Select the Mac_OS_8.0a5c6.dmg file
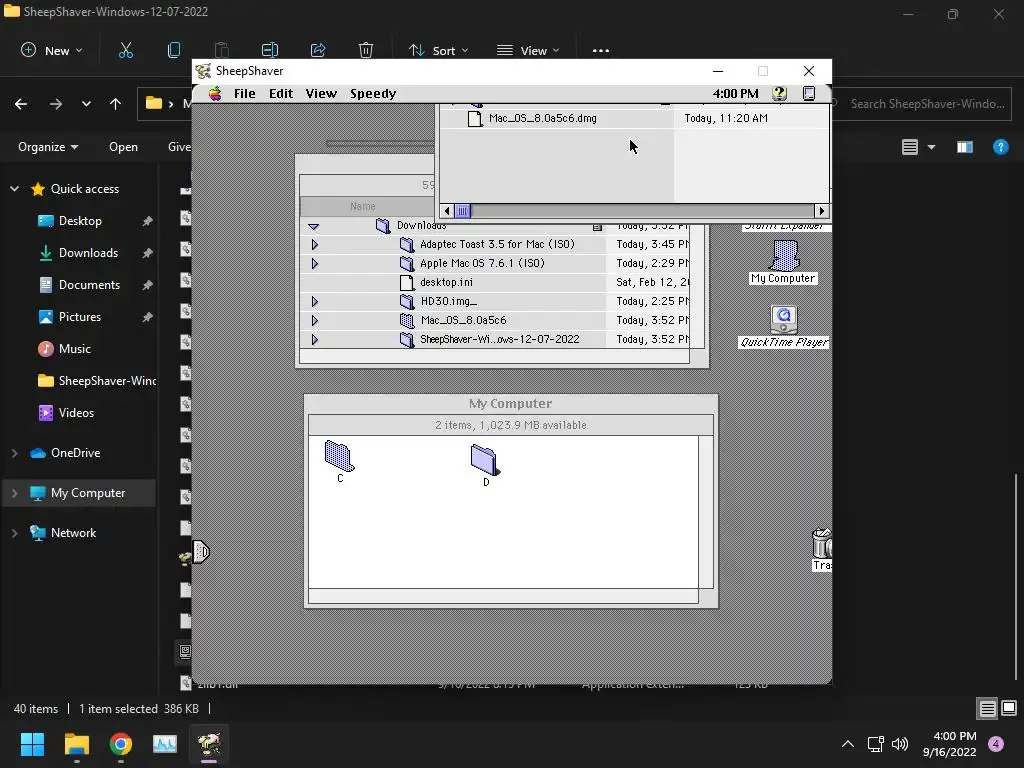 tap(543, 118)
